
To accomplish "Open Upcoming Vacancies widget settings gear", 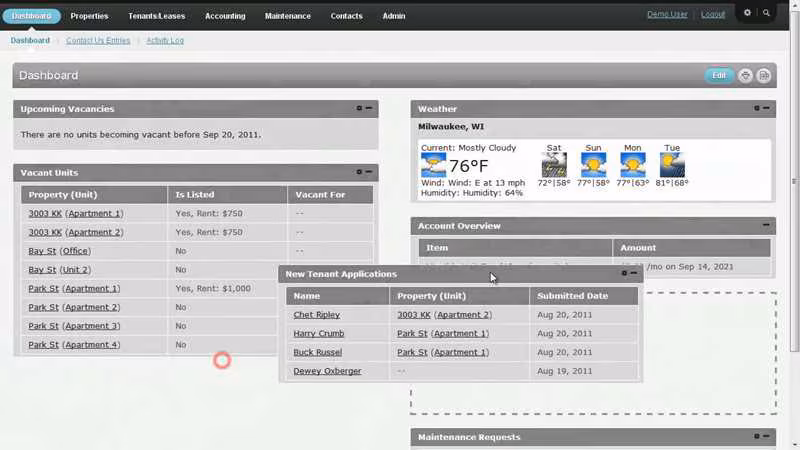I will [359, 108].
